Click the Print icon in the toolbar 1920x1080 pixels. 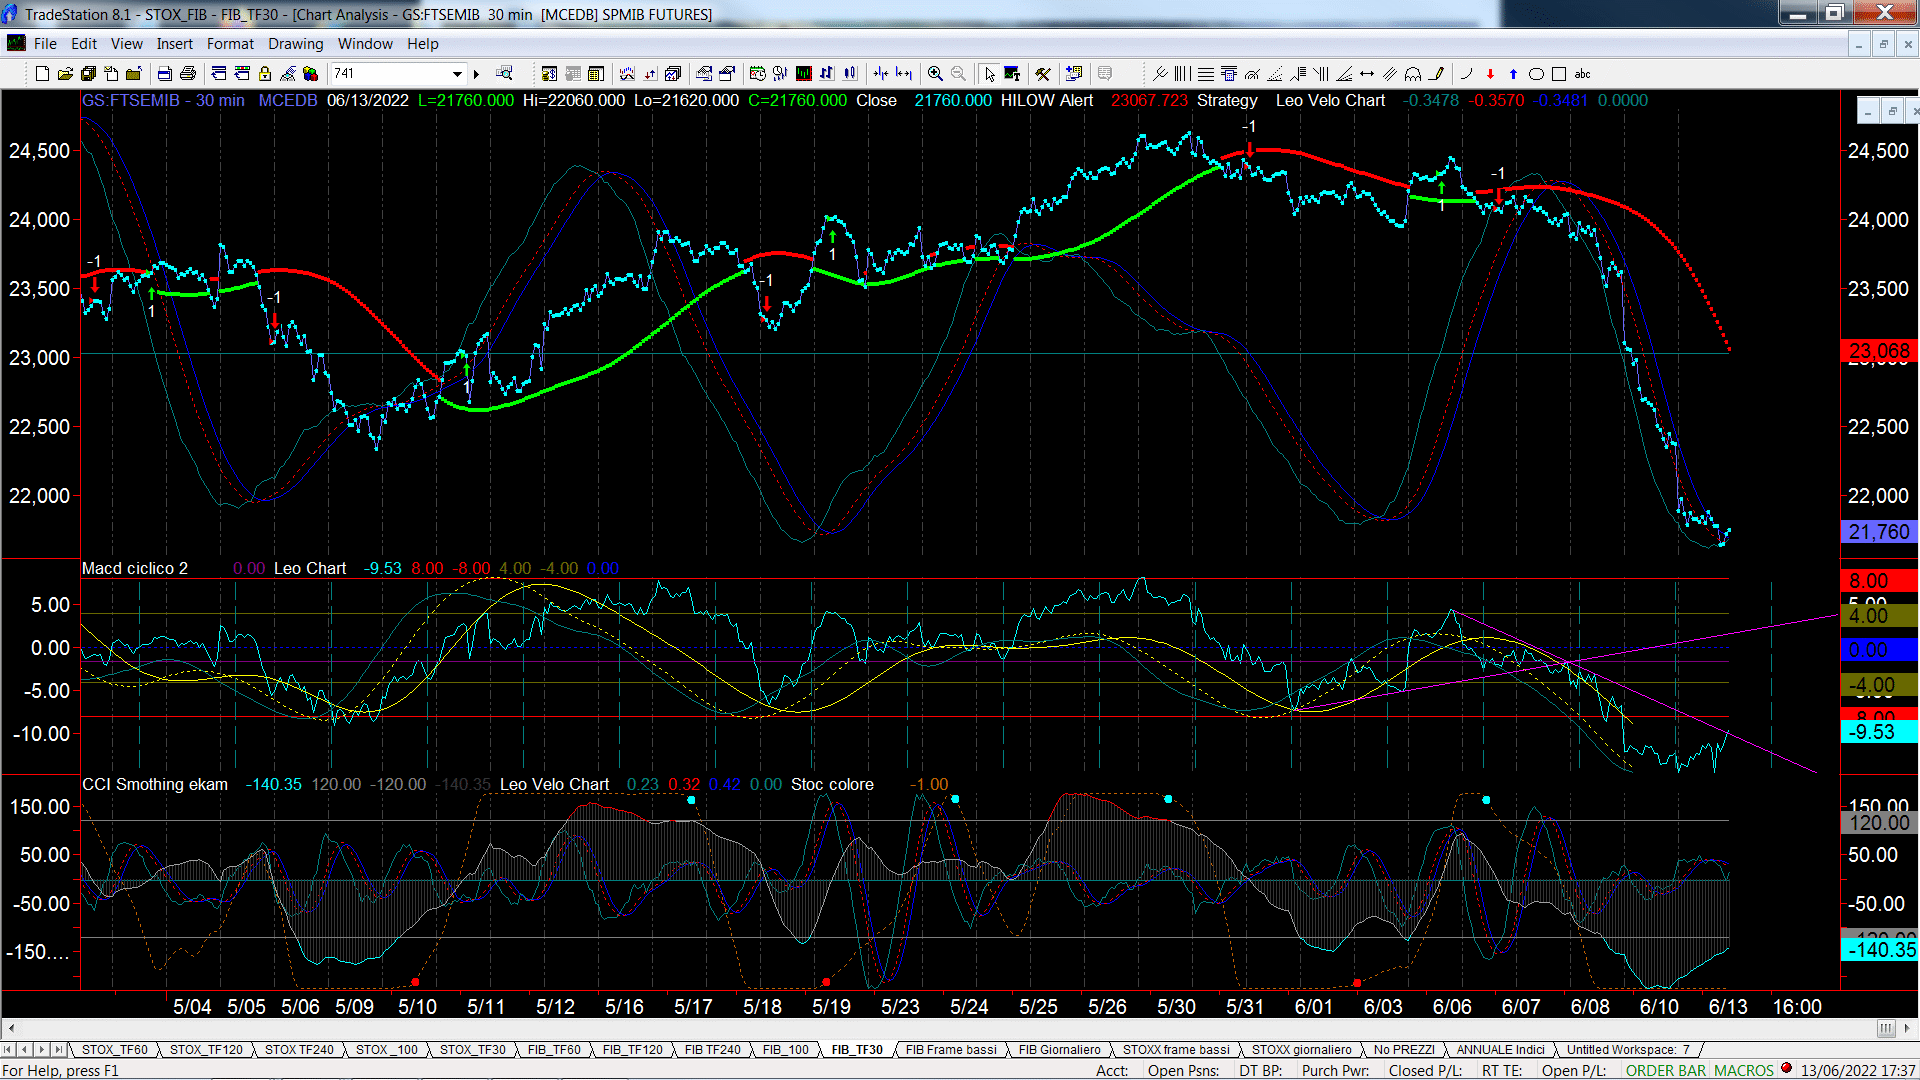click(x=187, y=73)
